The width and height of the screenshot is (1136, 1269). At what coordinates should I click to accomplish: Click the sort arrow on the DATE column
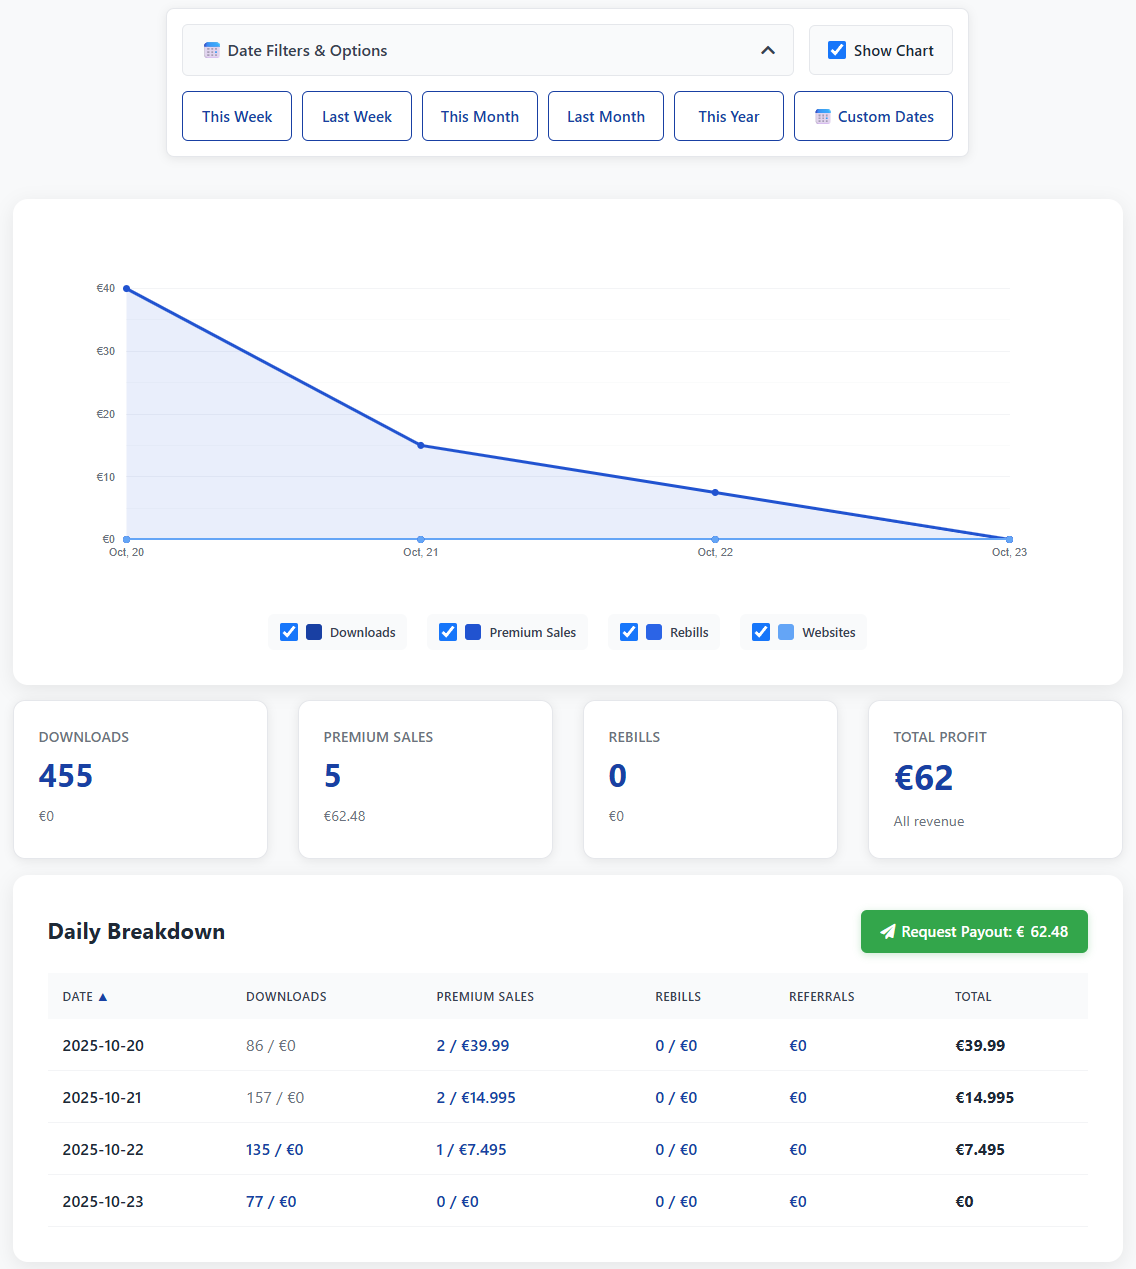click(102, 996)
